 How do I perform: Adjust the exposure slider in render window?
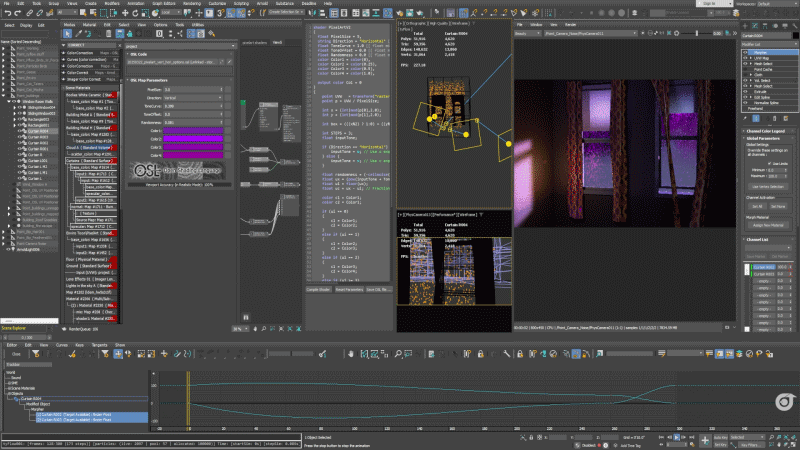tap(697, 33)
